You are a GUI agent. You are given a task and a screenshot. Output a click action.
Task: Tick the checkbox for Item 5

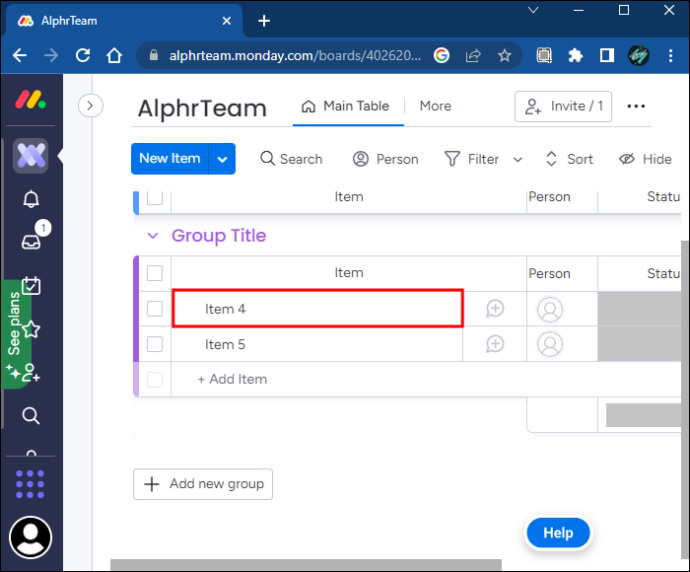tap(154, 344)
